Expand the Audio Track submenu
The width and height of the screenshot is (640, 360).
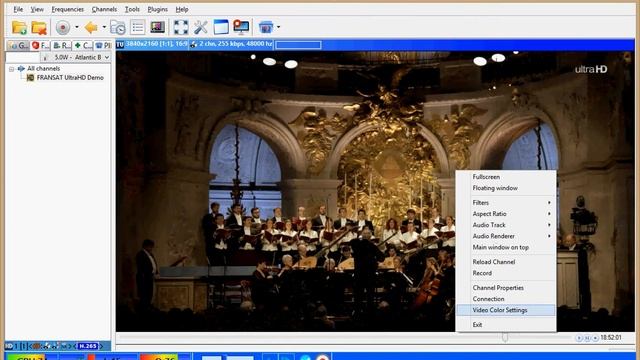(506, 225)
